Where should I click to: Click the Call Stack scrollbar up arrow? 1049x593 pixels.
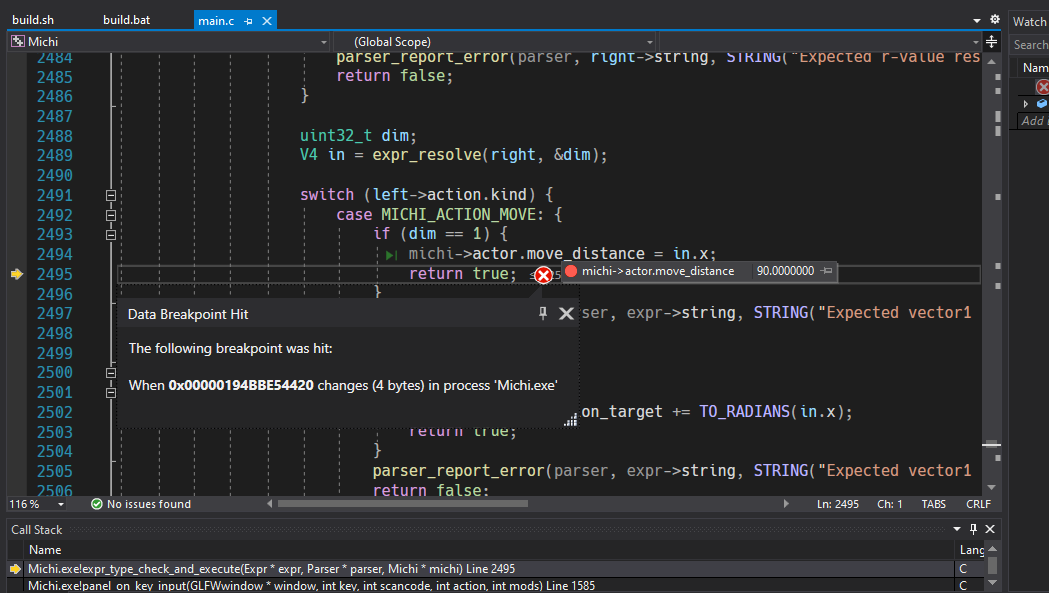[992, 549]
